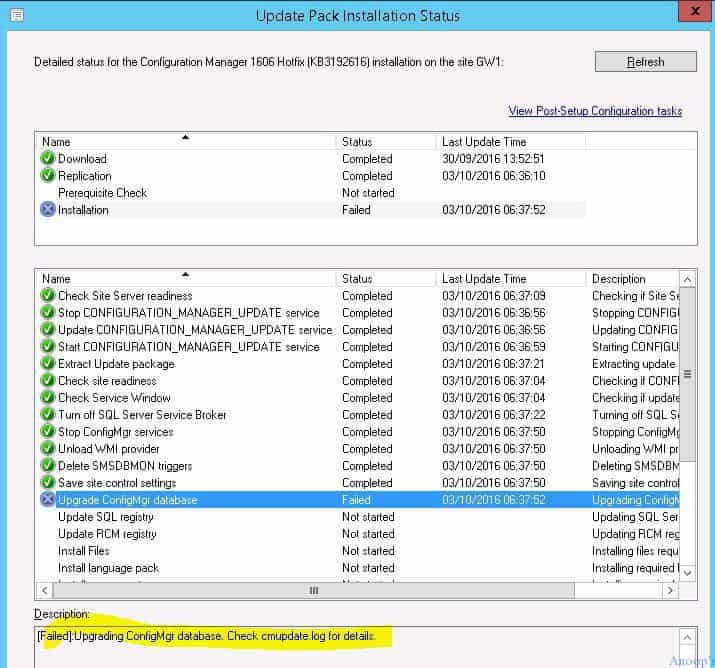Click the window system menu icon in title bar

(x=17, y=16)
